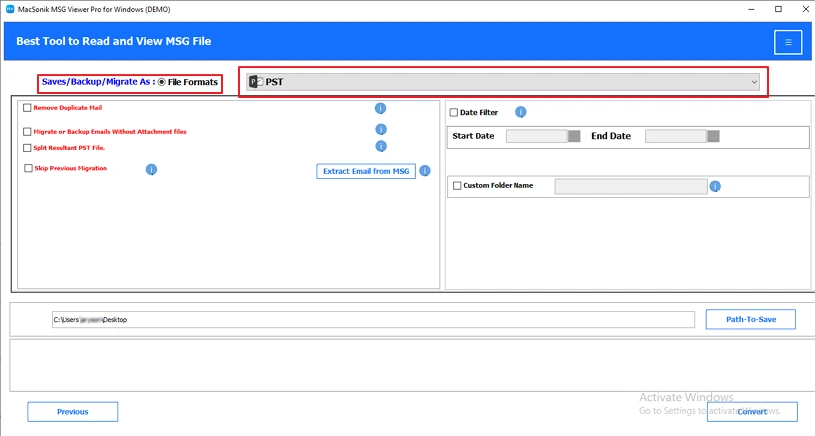Click the Extract Email from MSG button

[366, 171]
